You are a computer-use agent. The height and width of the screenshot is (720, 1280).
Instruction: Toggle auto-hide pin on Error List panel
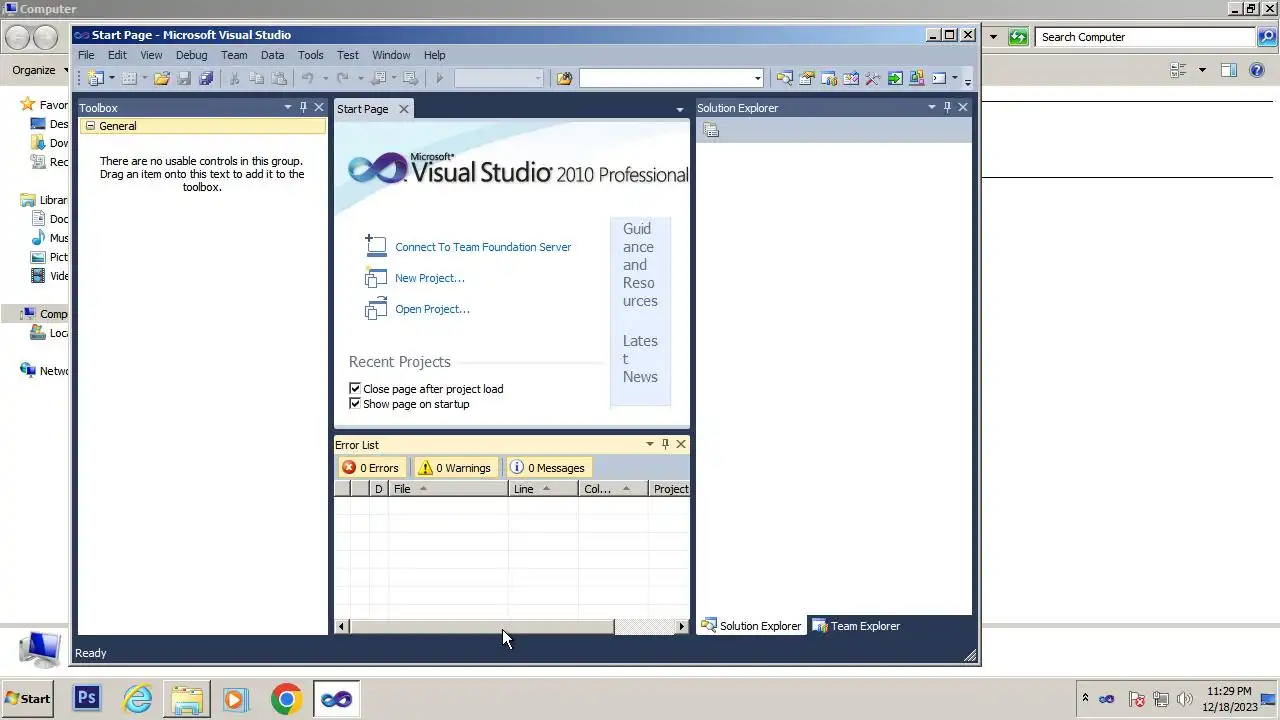[665, 444]
